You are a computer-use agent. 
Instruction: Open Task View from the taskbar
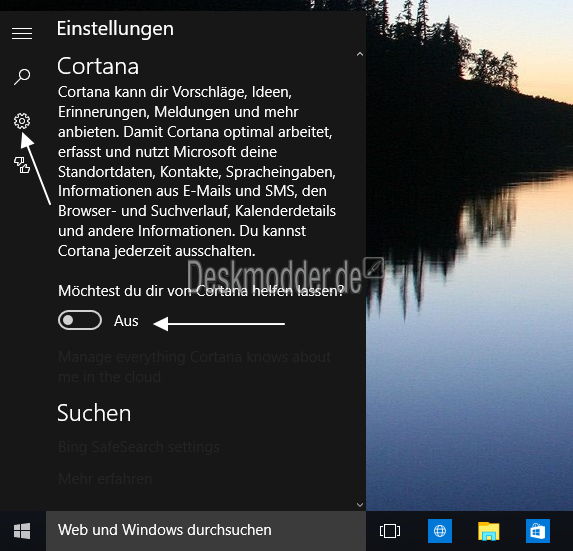pos(390,531)
